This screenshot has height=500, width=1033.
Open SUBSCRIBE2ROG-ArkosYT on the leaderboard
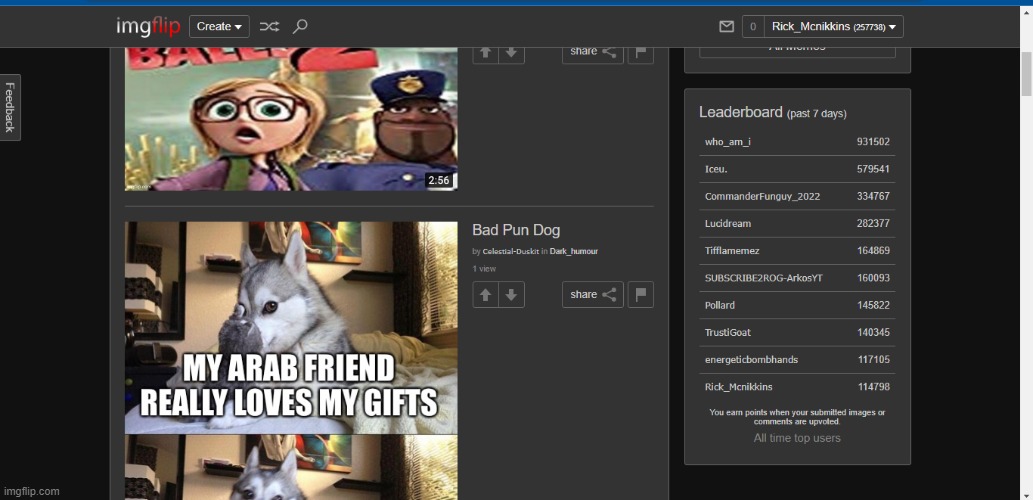[x=764, y=278]
